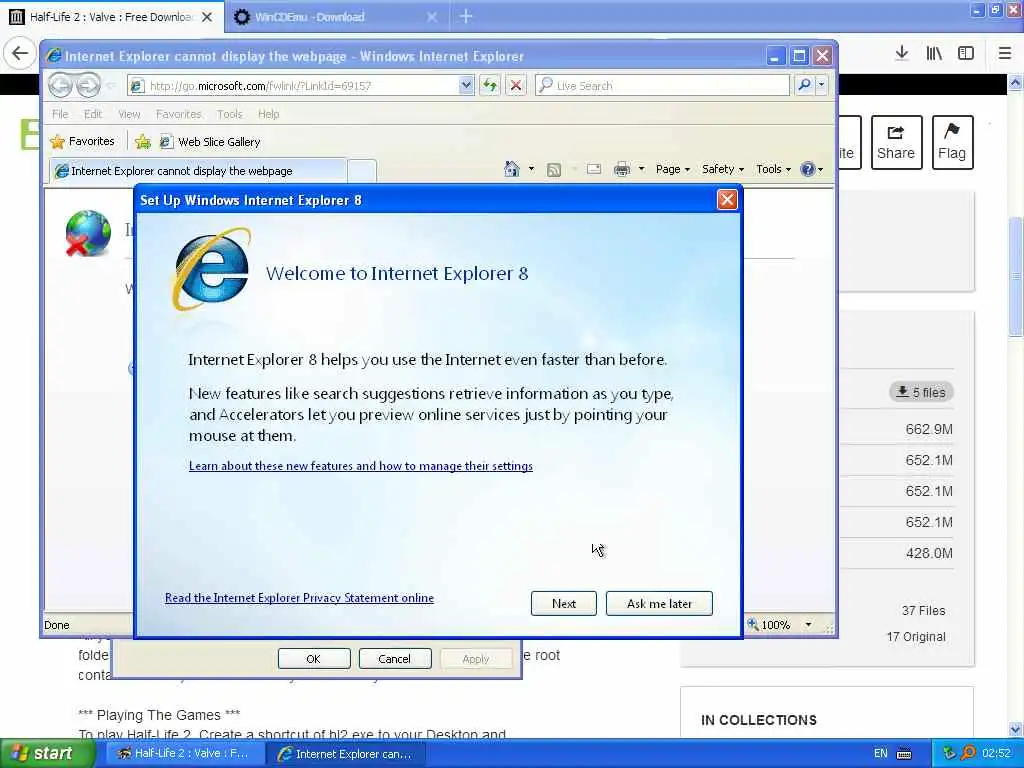The height and width of the screenshot is (768, 1024).
Task: Click the EN language indicator in tray
Action: click(880, 754)
